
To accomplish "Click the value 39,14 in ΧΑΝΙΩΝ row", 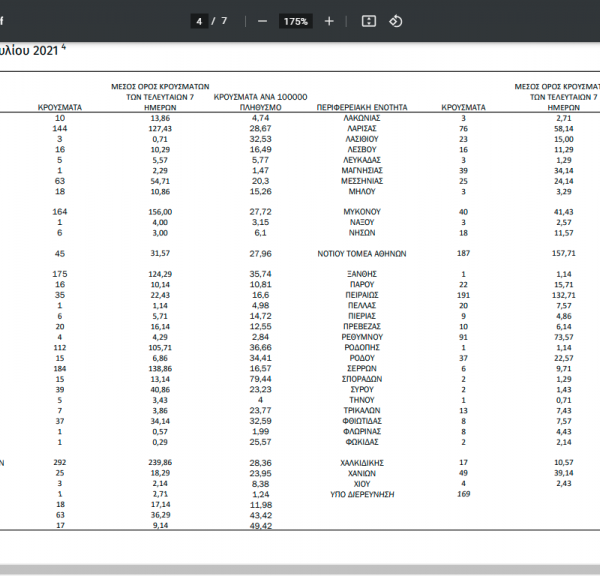I will coord(563,473).
